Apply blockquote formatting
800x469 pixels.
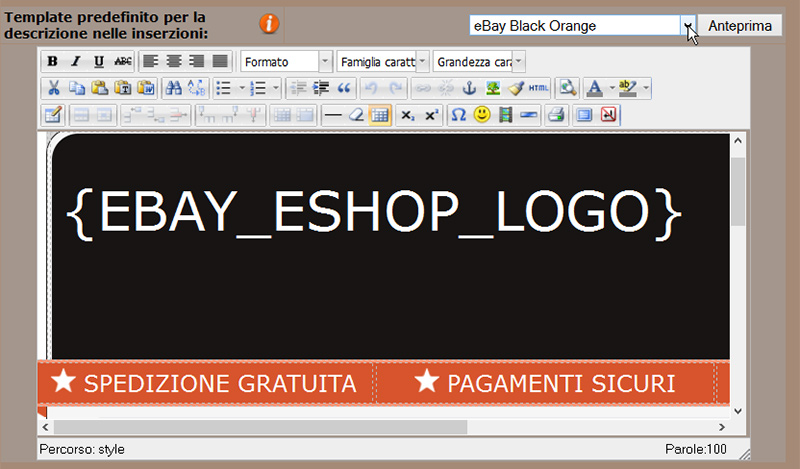[344, 88]
